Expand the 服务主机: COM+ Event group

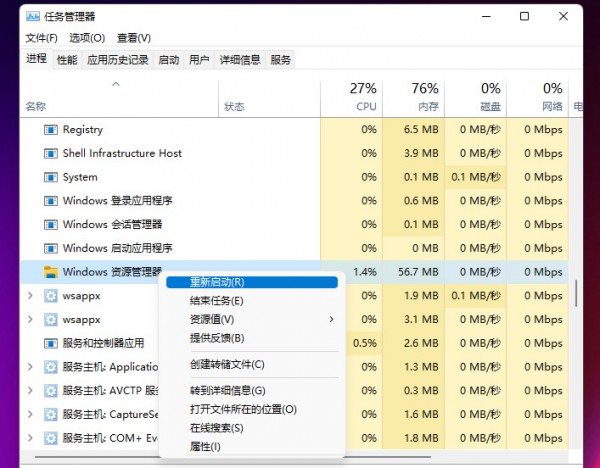(30, 438)
